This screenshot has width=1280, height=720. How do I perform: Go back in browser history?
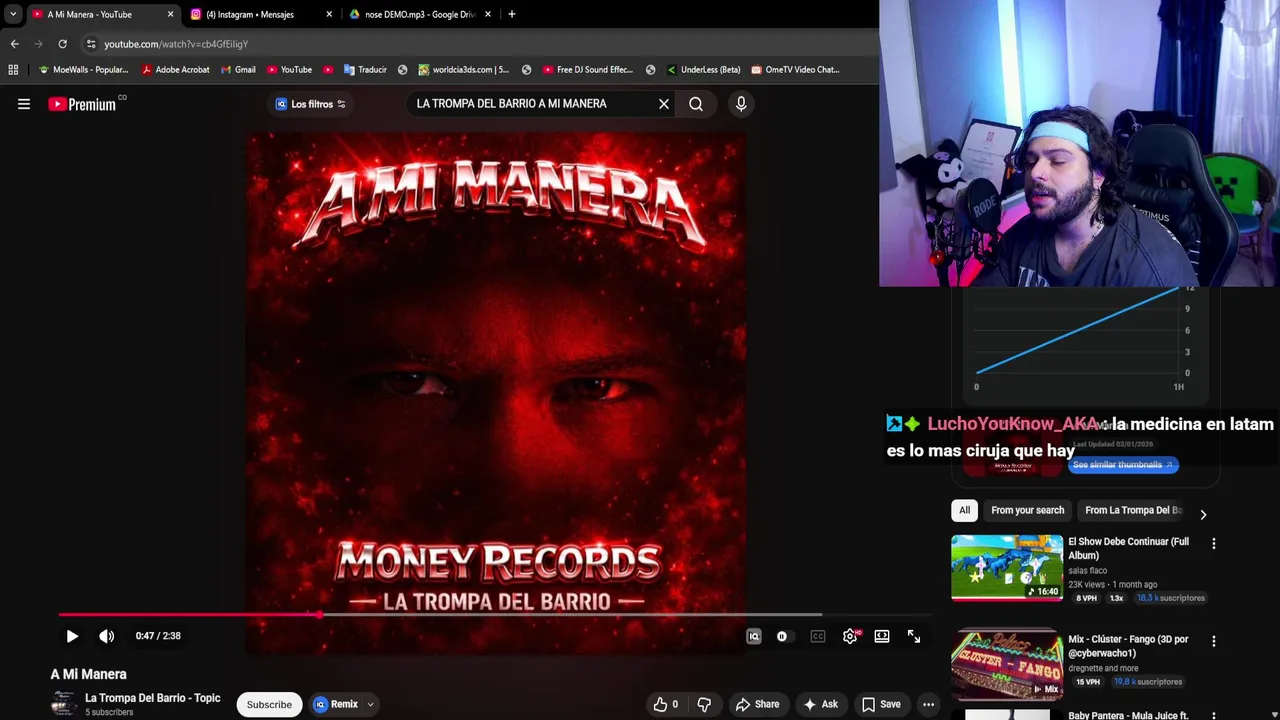(15, 44)
